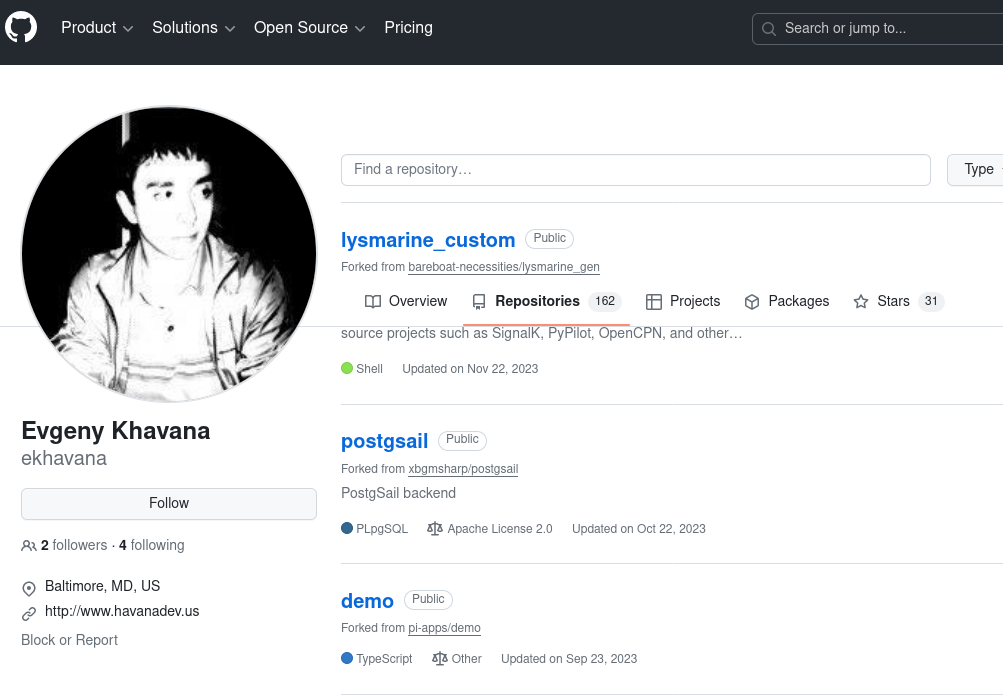Open the pi-apps/demo fork source

click(x=445, y=628)
